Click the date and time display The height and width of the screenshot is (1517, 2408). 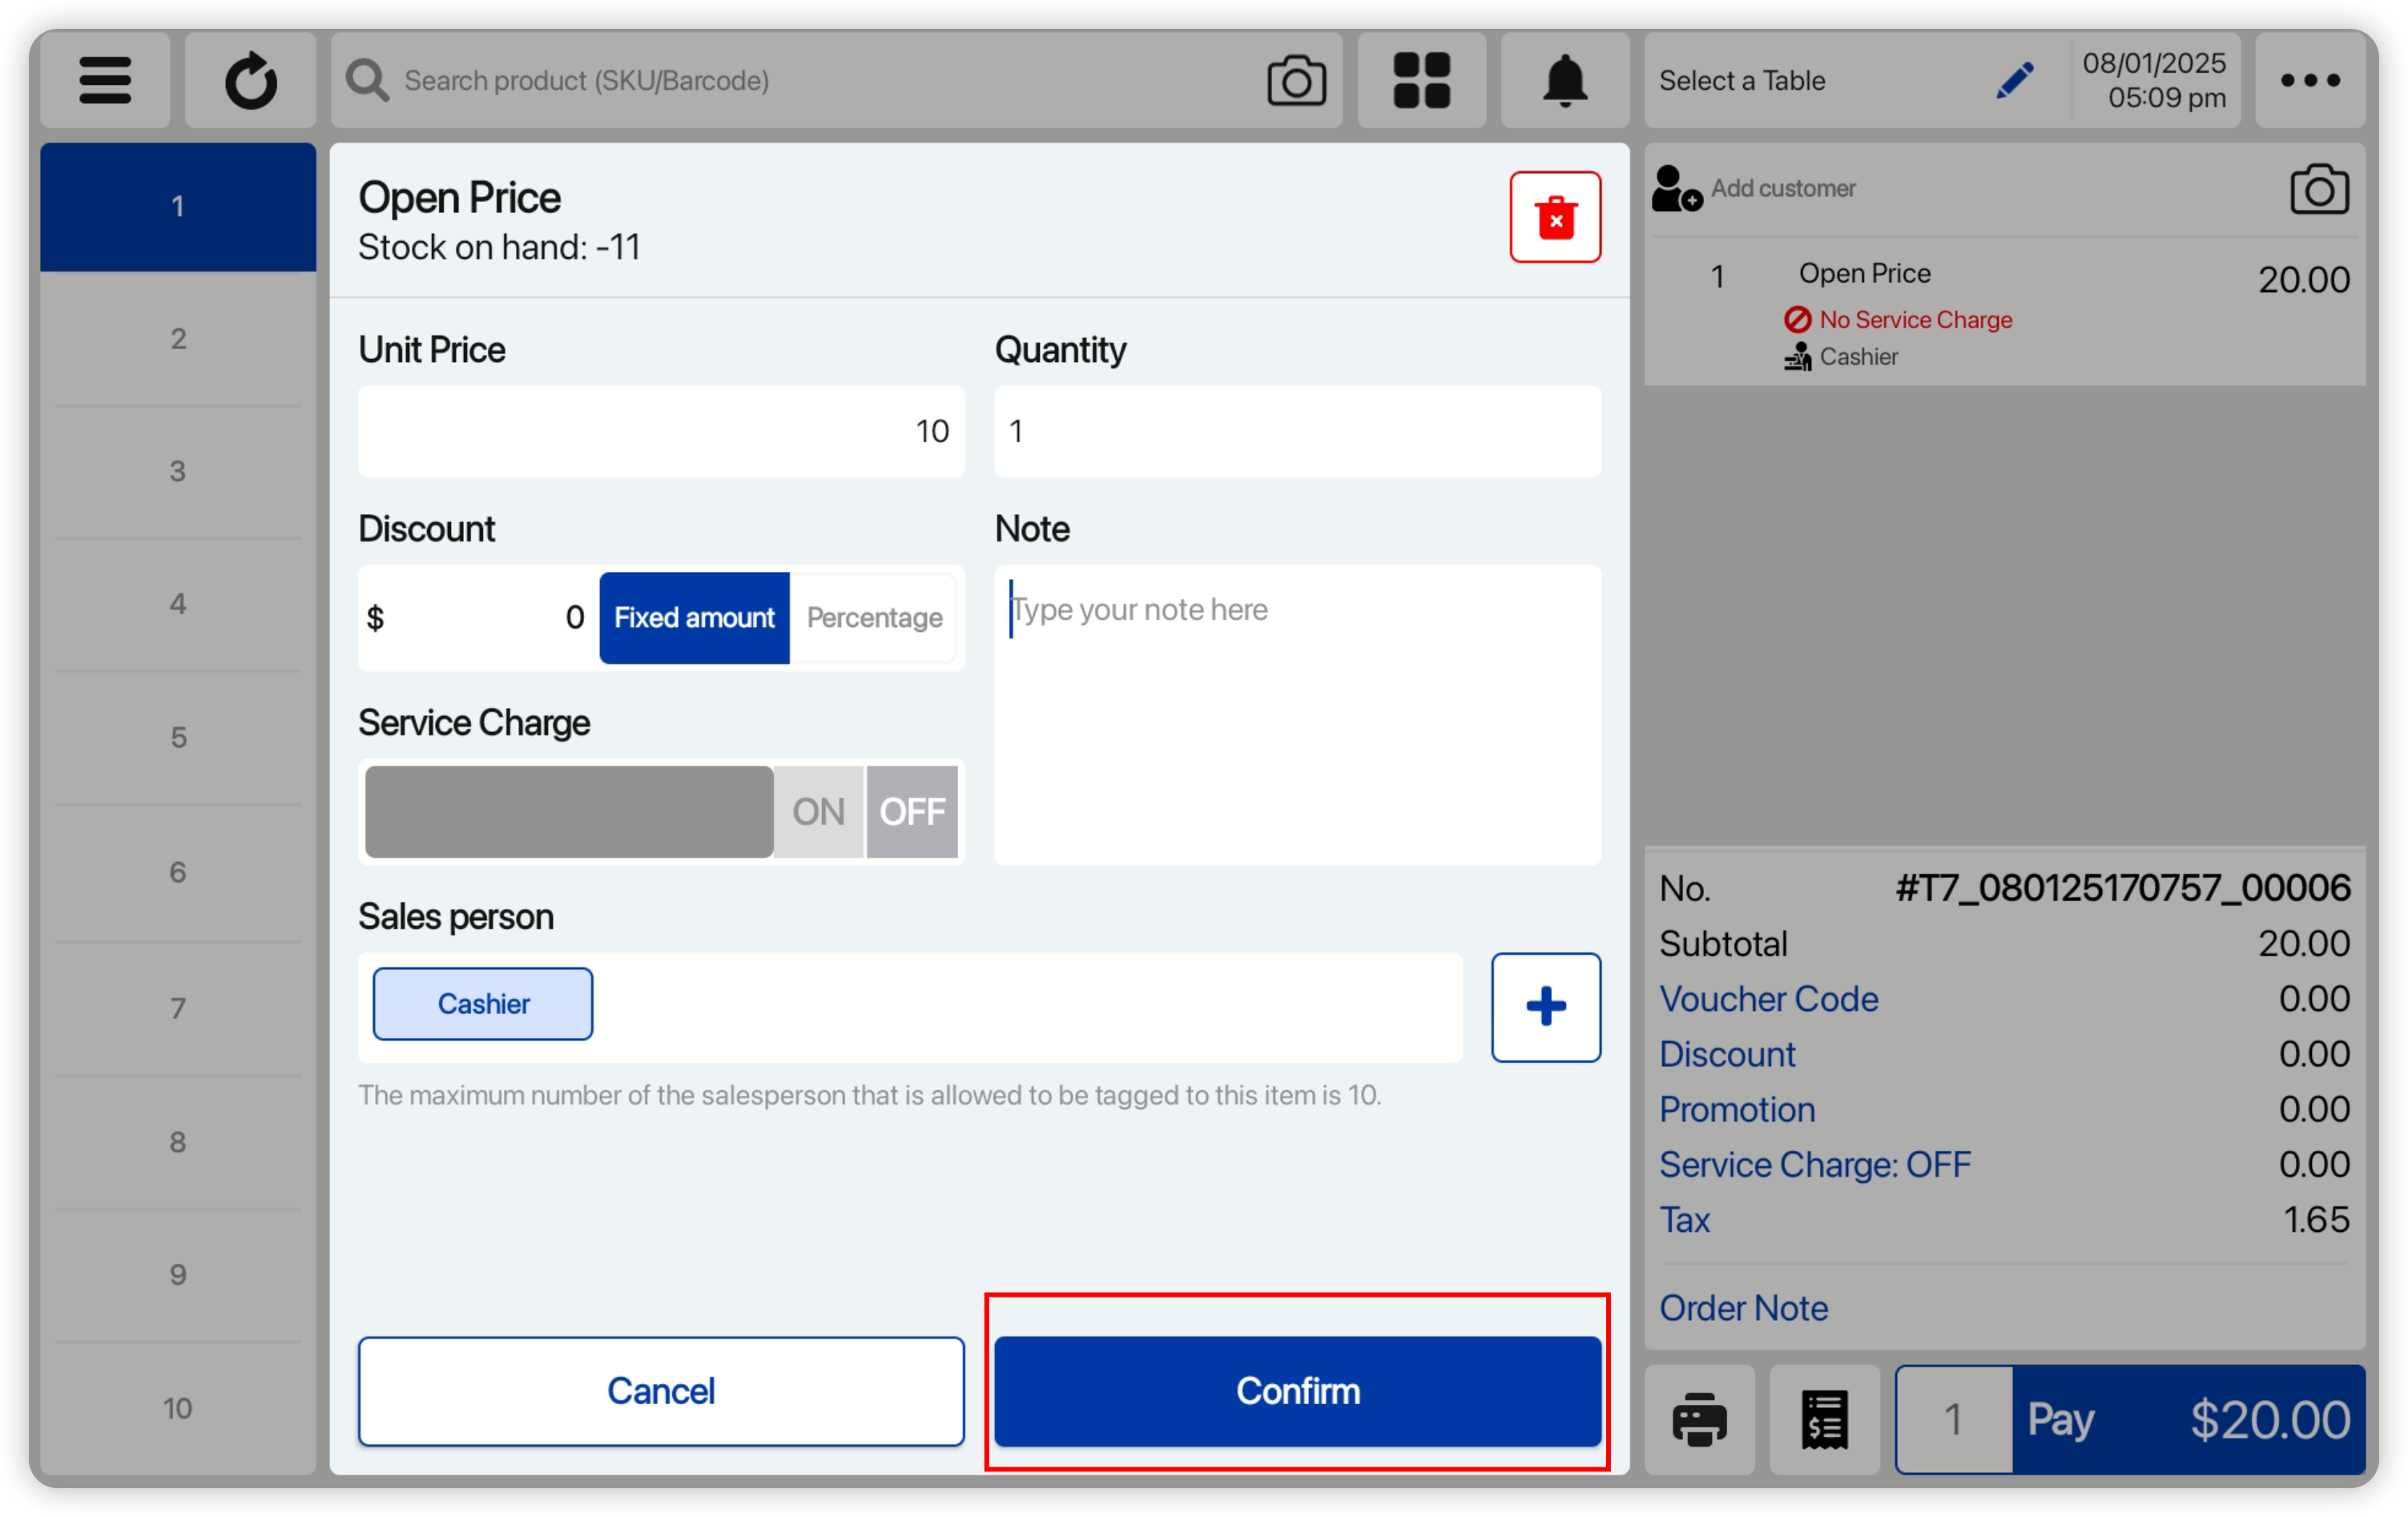(2155, 80)
